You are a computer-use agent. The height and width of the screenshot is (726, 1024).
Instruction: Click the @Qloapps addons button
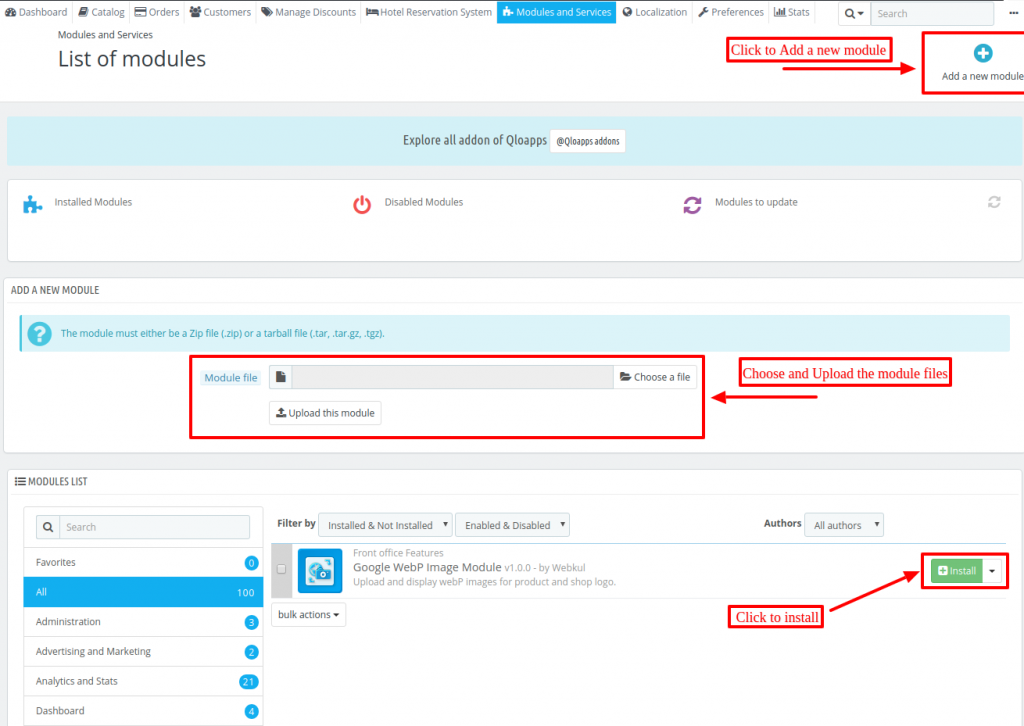tap(588, 141)
